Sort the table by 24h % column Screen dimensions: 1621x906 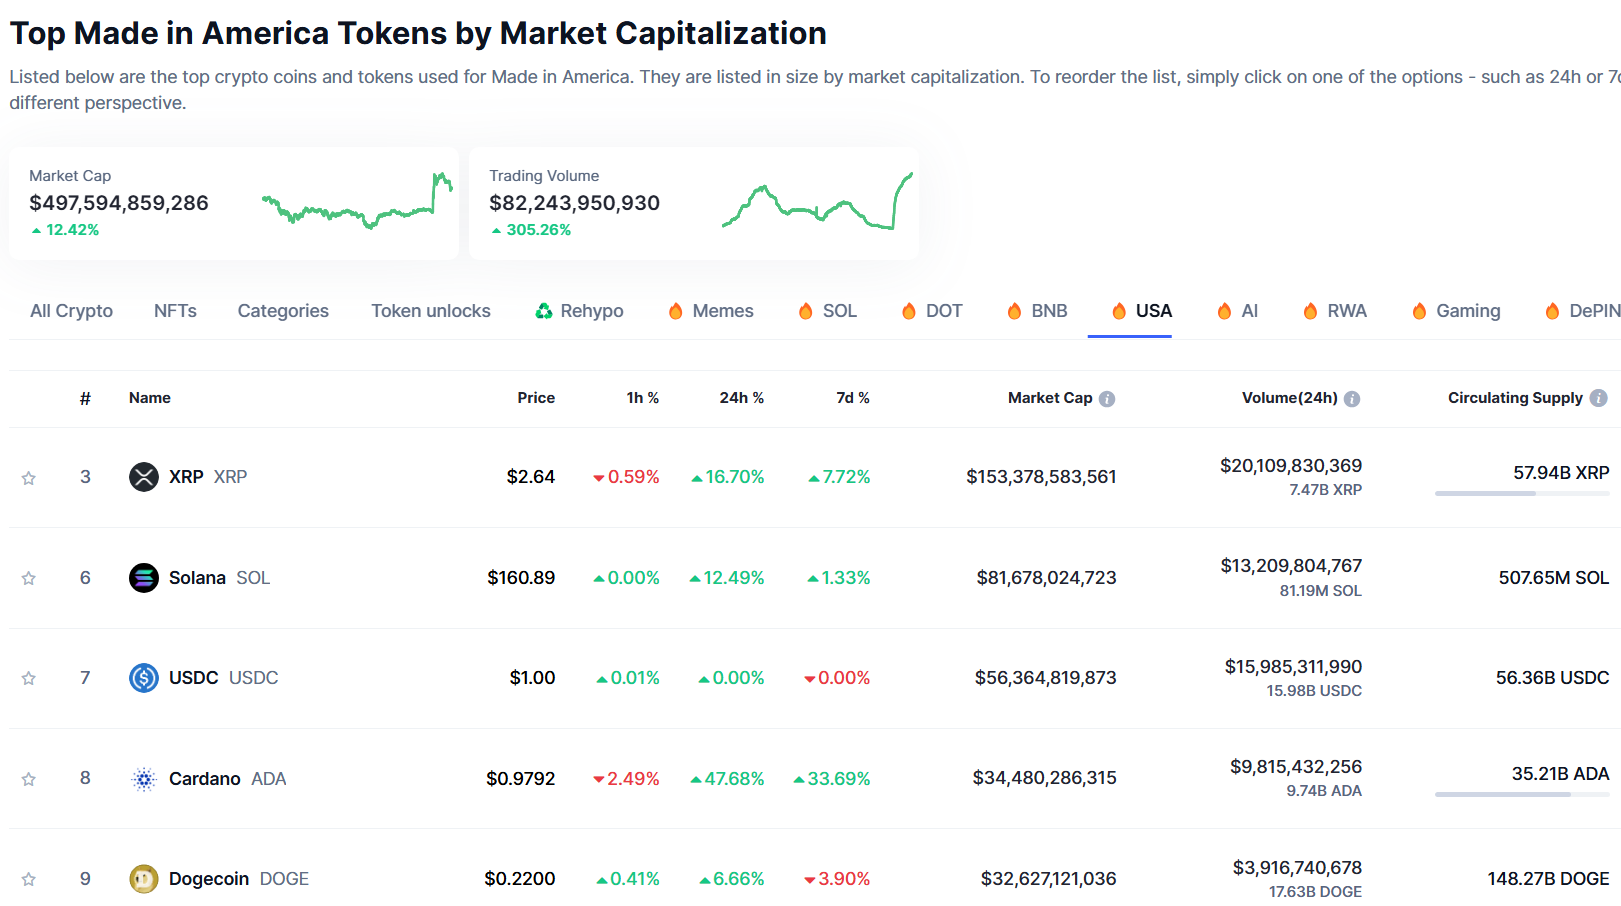point(741,397)
